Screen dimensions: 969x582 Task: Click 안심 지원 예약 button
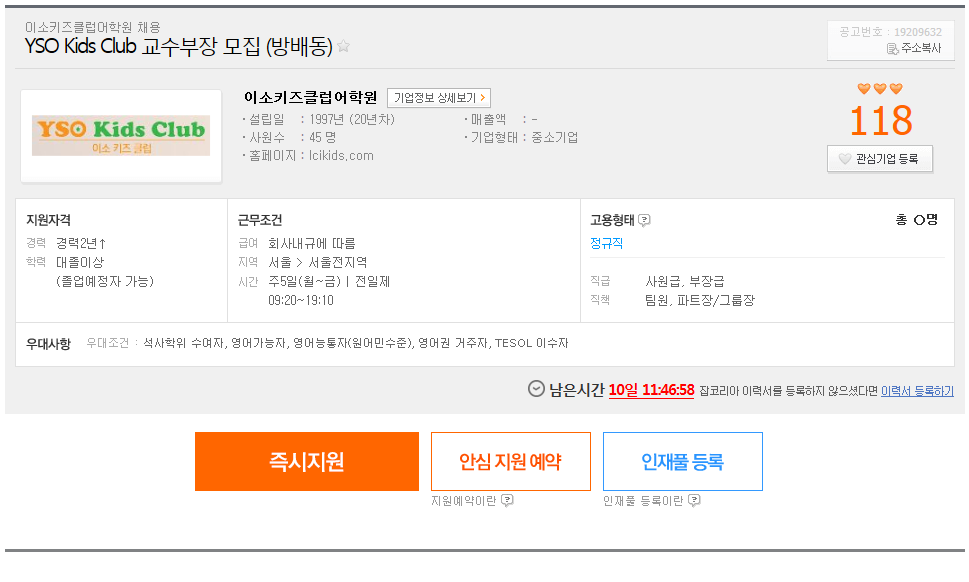(510, 462)
